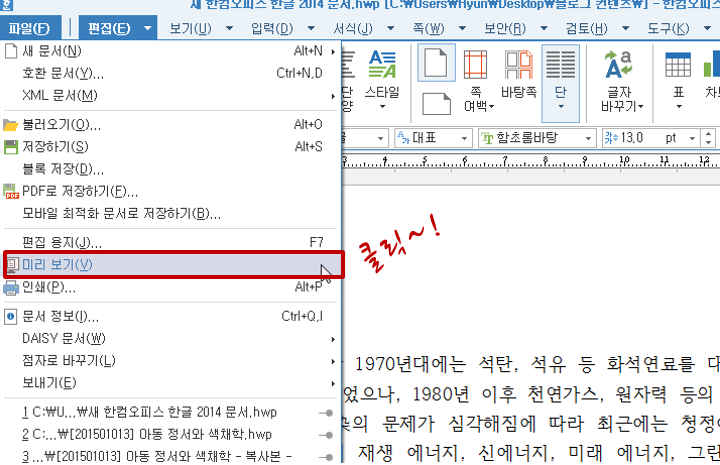
Task: Click the 저장하기(S) disk icon
Action: click(x=11, y=147)
